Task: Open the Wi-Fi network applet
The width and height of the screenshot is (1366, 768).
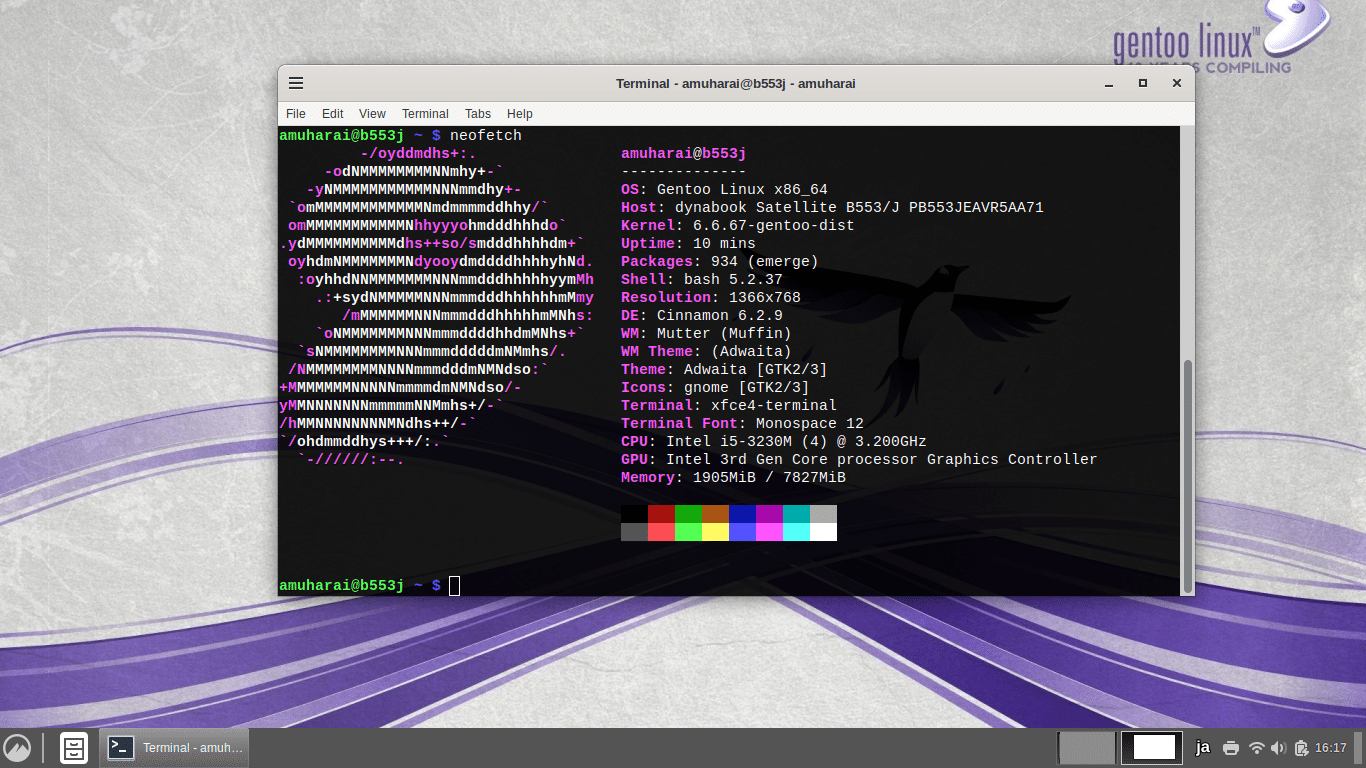Action: [1257, 747]
